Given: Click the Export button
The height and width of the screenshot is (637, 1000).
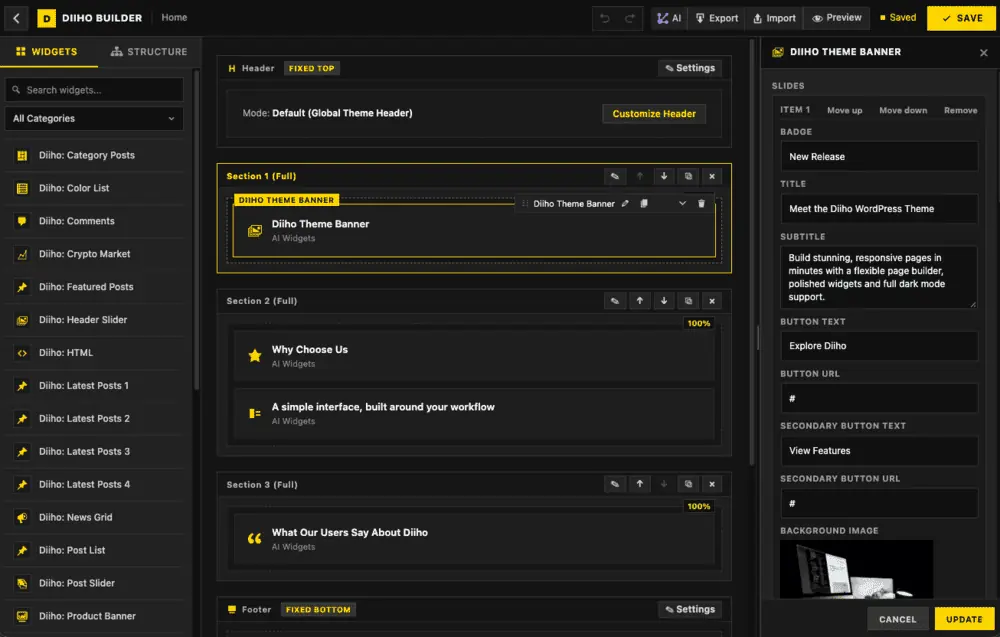Looking at the screenshot, I should point(717,18).
